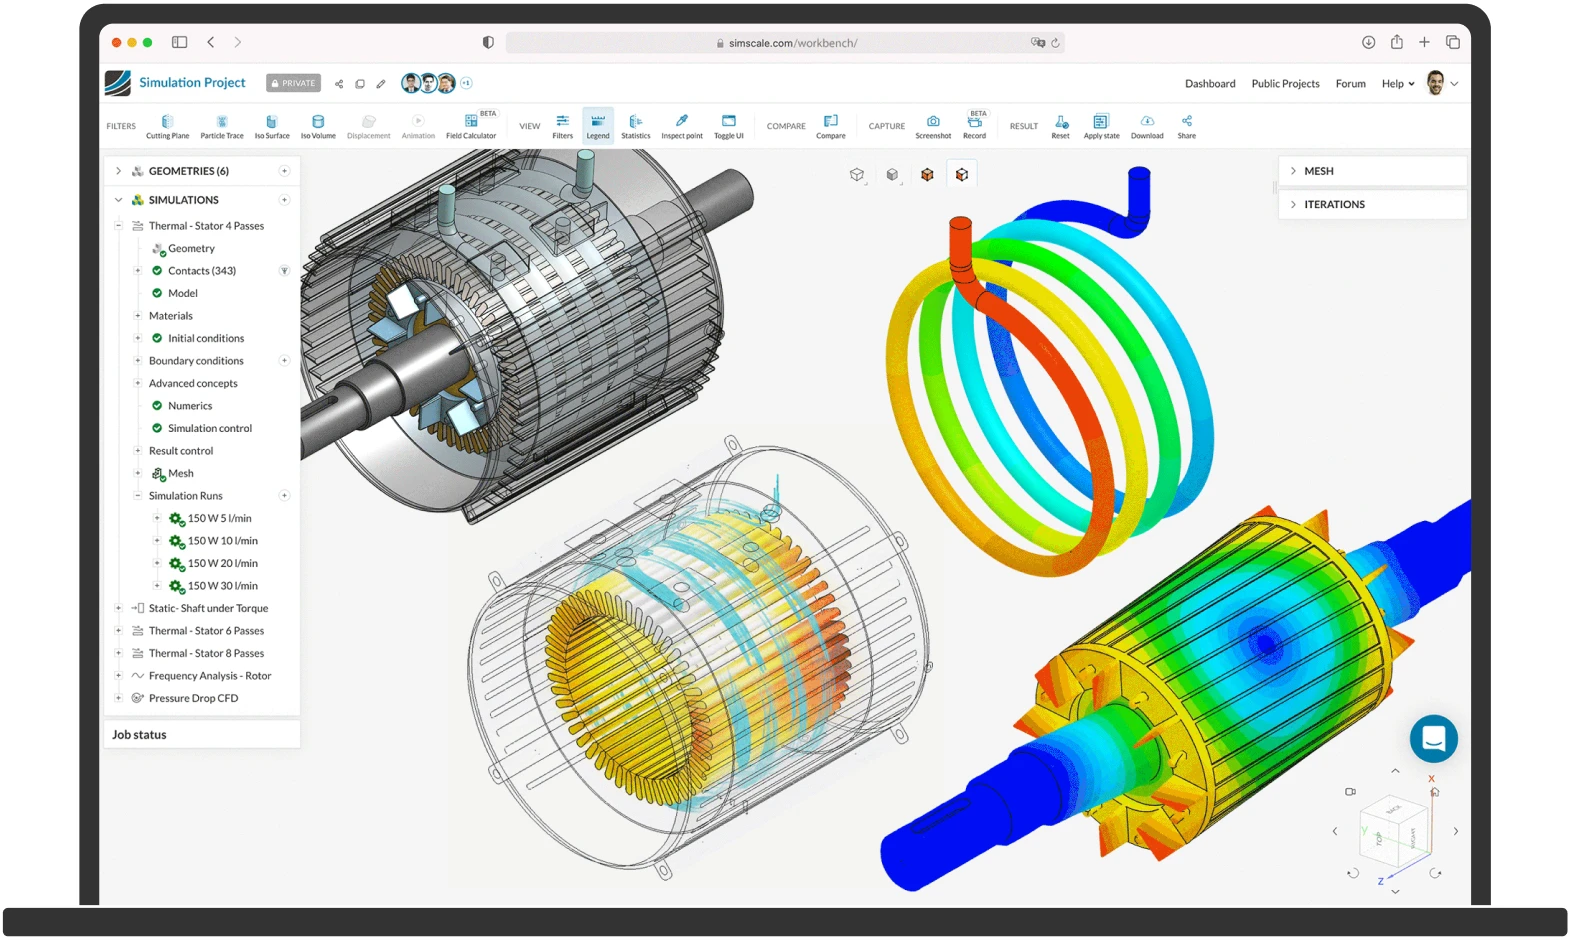Select the Cutting Plane filter
This screenshot has height=940, width=1571.
click(167, 127)
